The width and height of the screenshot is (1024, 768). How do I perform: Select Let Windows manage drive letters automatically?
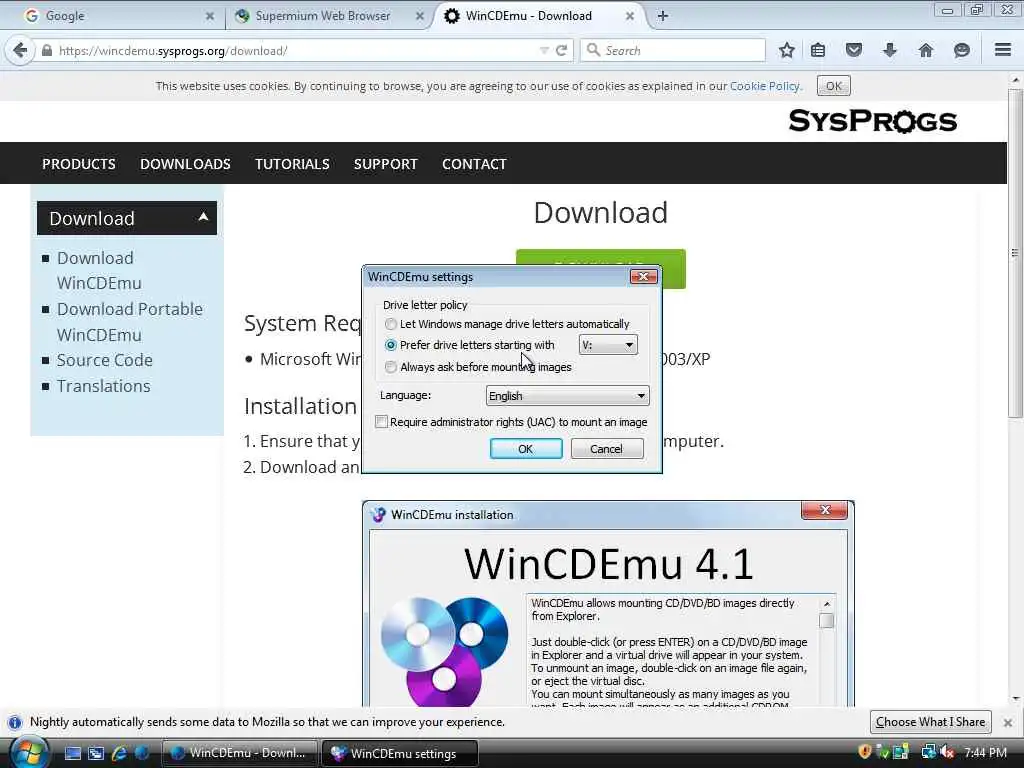pyautogui.click(x=391, y=324)
